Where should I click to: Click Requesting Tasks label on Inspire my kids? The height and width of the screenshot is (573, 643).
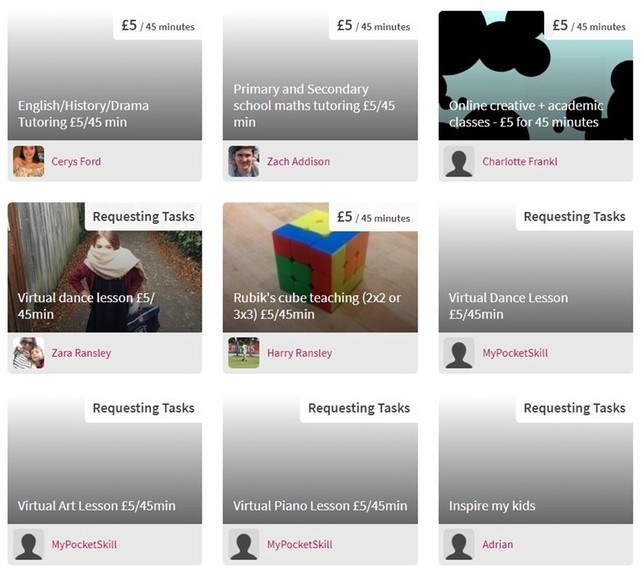coord(575,408)
